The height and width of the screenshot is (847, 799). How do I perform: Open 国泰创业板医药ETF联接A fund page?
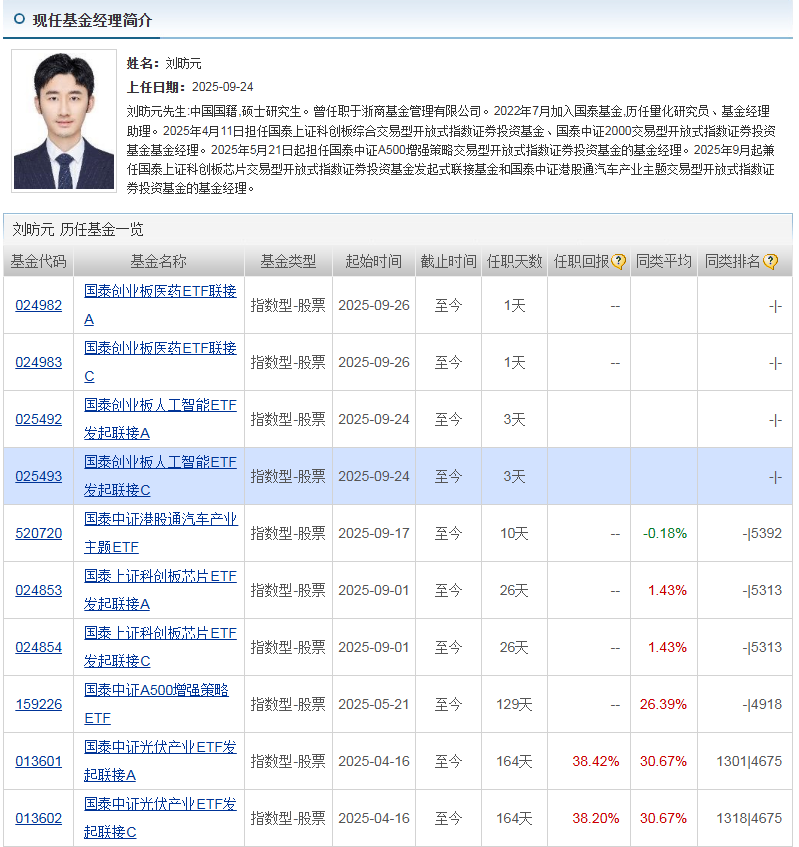[160, 291]
